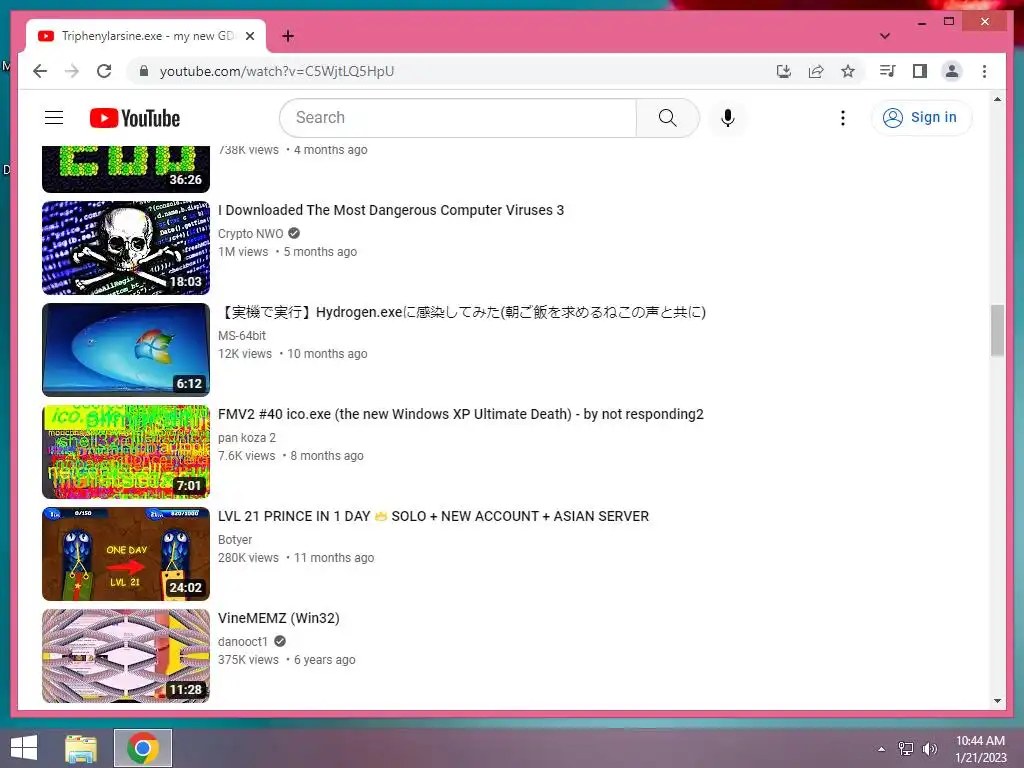Click the install app icon in address bar
This screenshot has height=768, width=1024.
pyautogui.click(x=784, y=71)
